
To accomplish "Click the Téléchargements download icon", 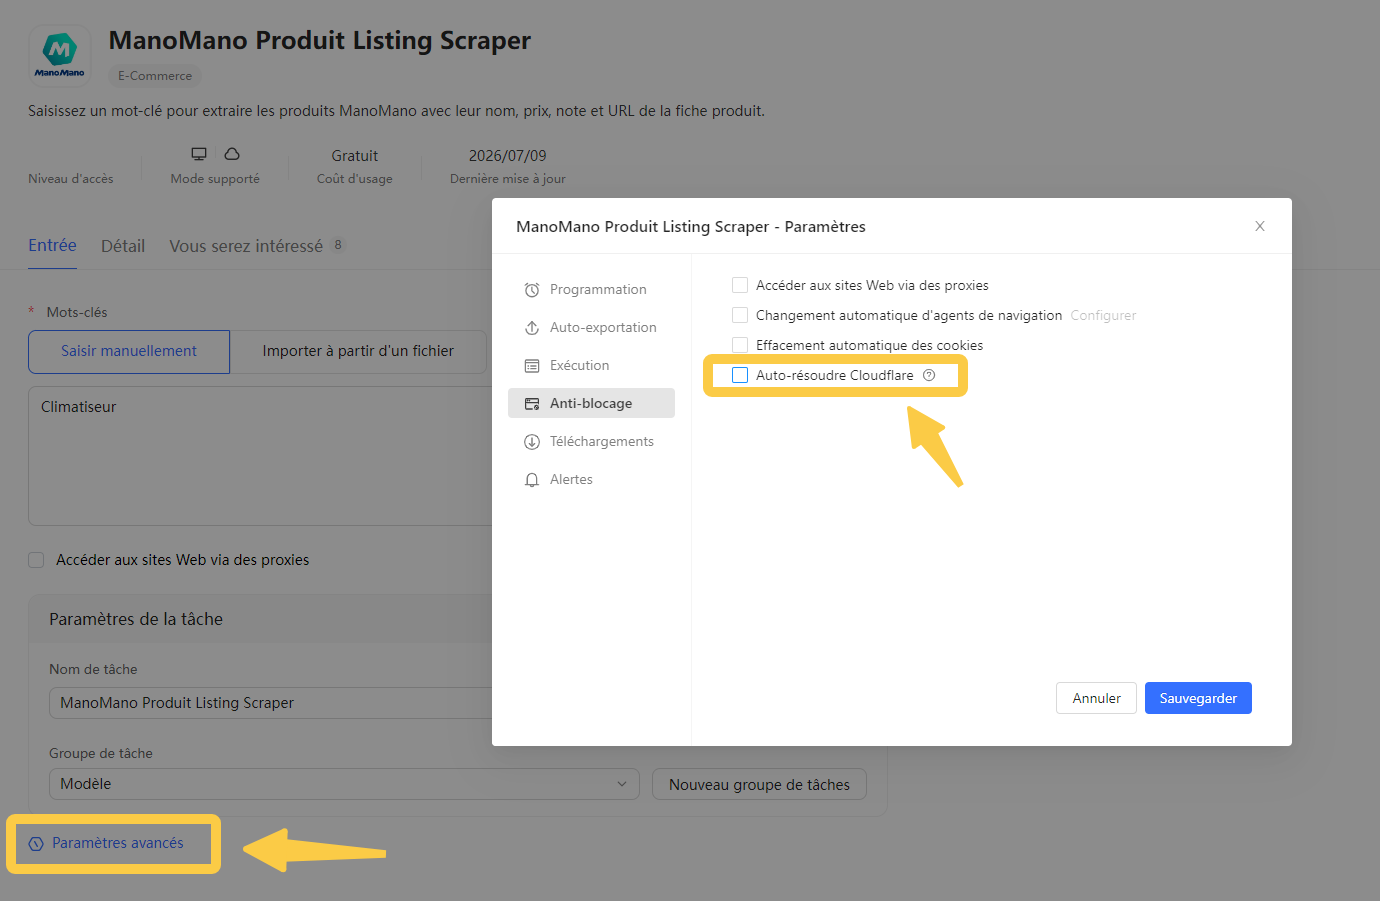I will 532,442.
